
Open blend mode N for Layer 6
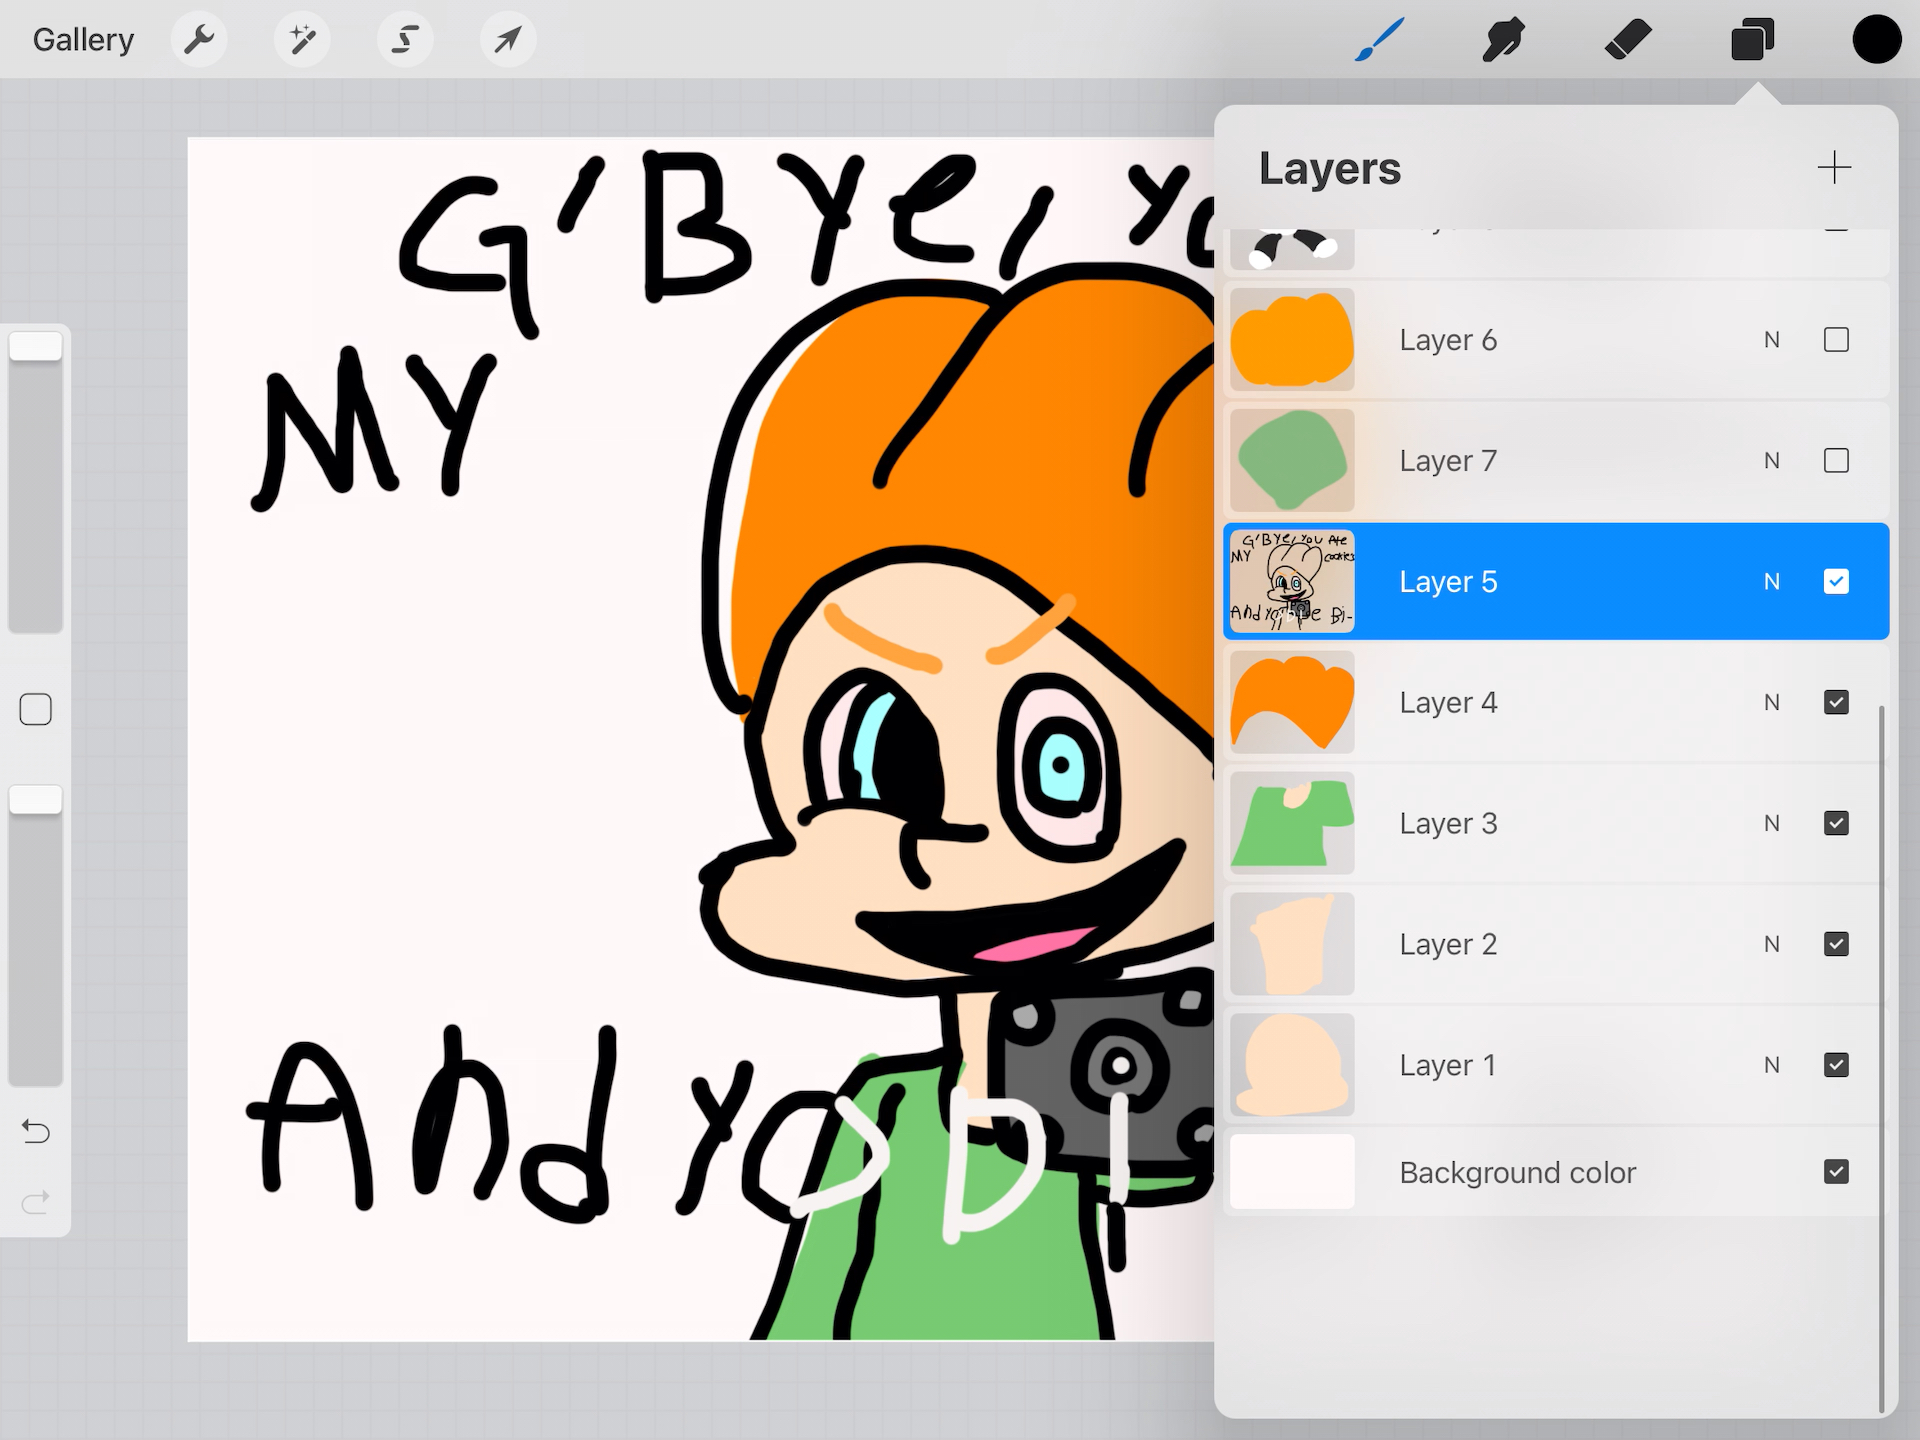[x=1772, y=340]
